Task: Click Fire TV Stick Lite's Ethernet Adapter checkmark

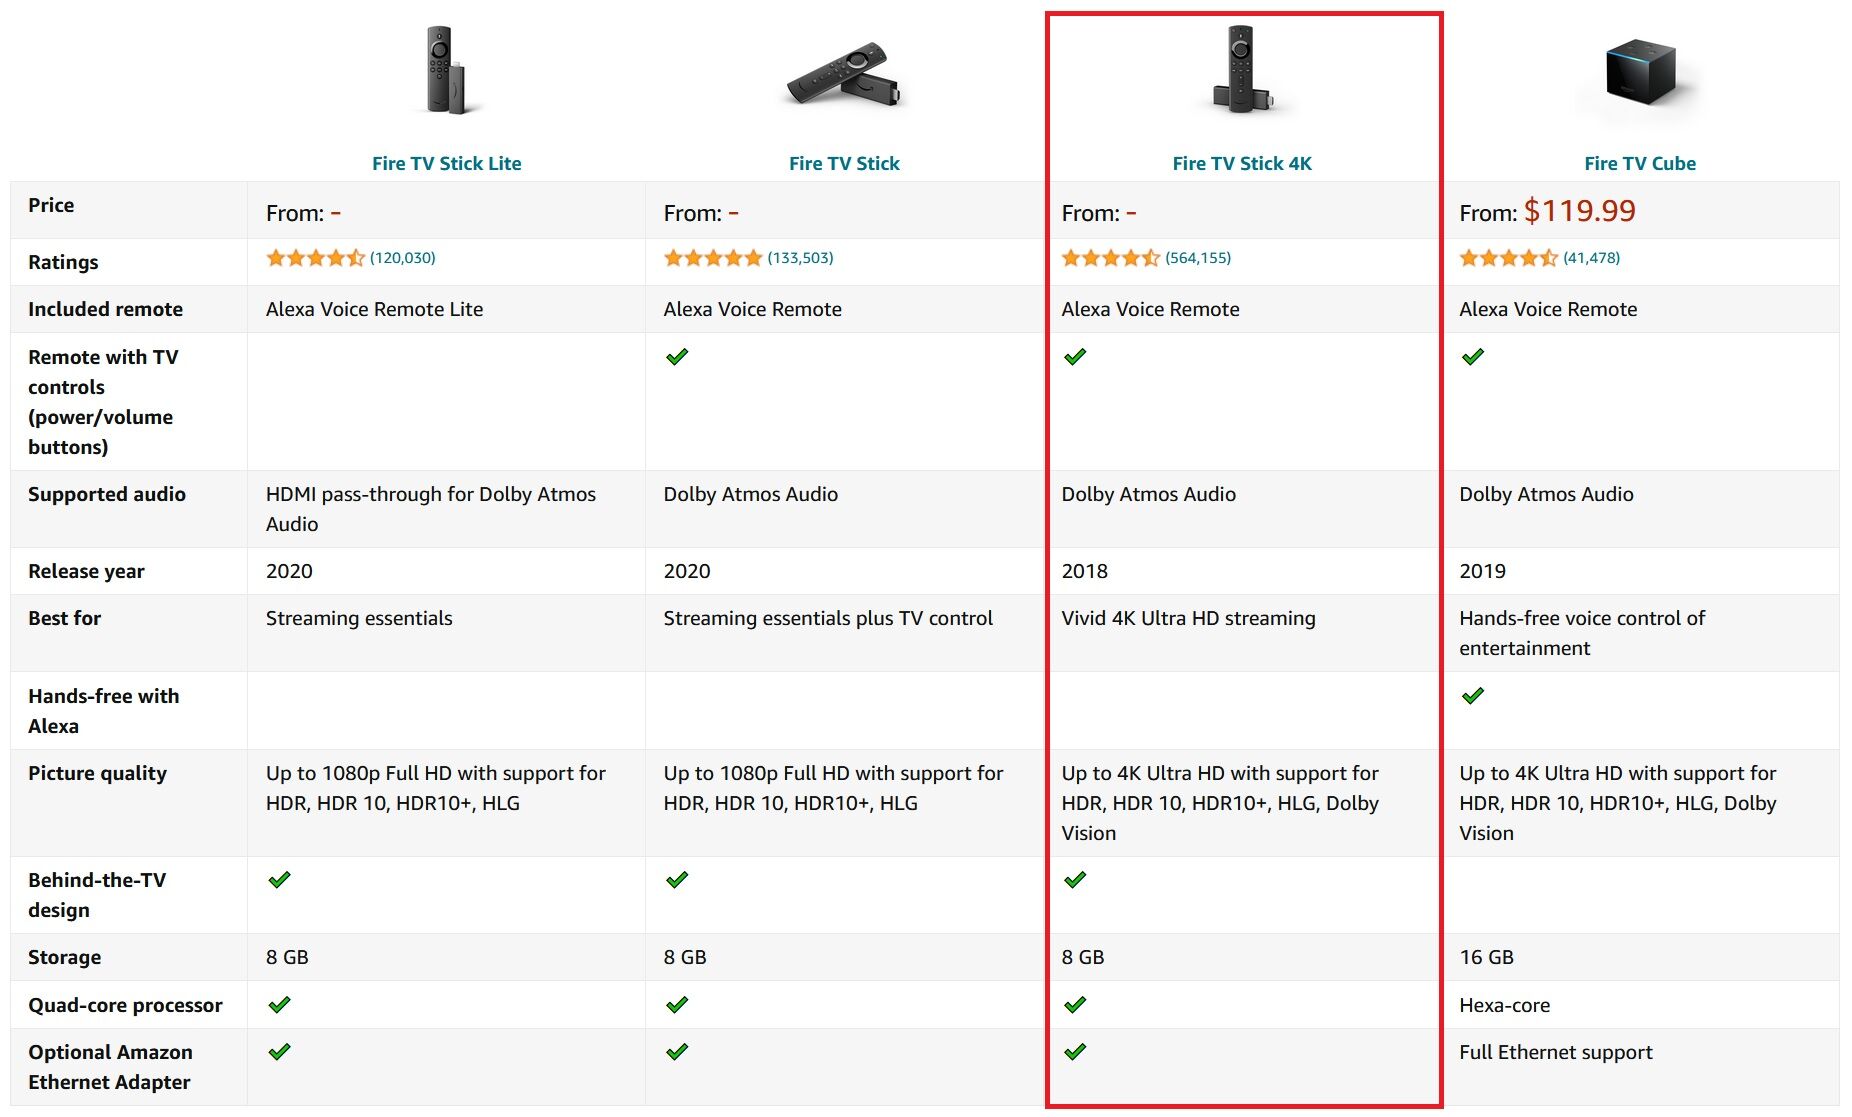Action: click(279, 1052)
